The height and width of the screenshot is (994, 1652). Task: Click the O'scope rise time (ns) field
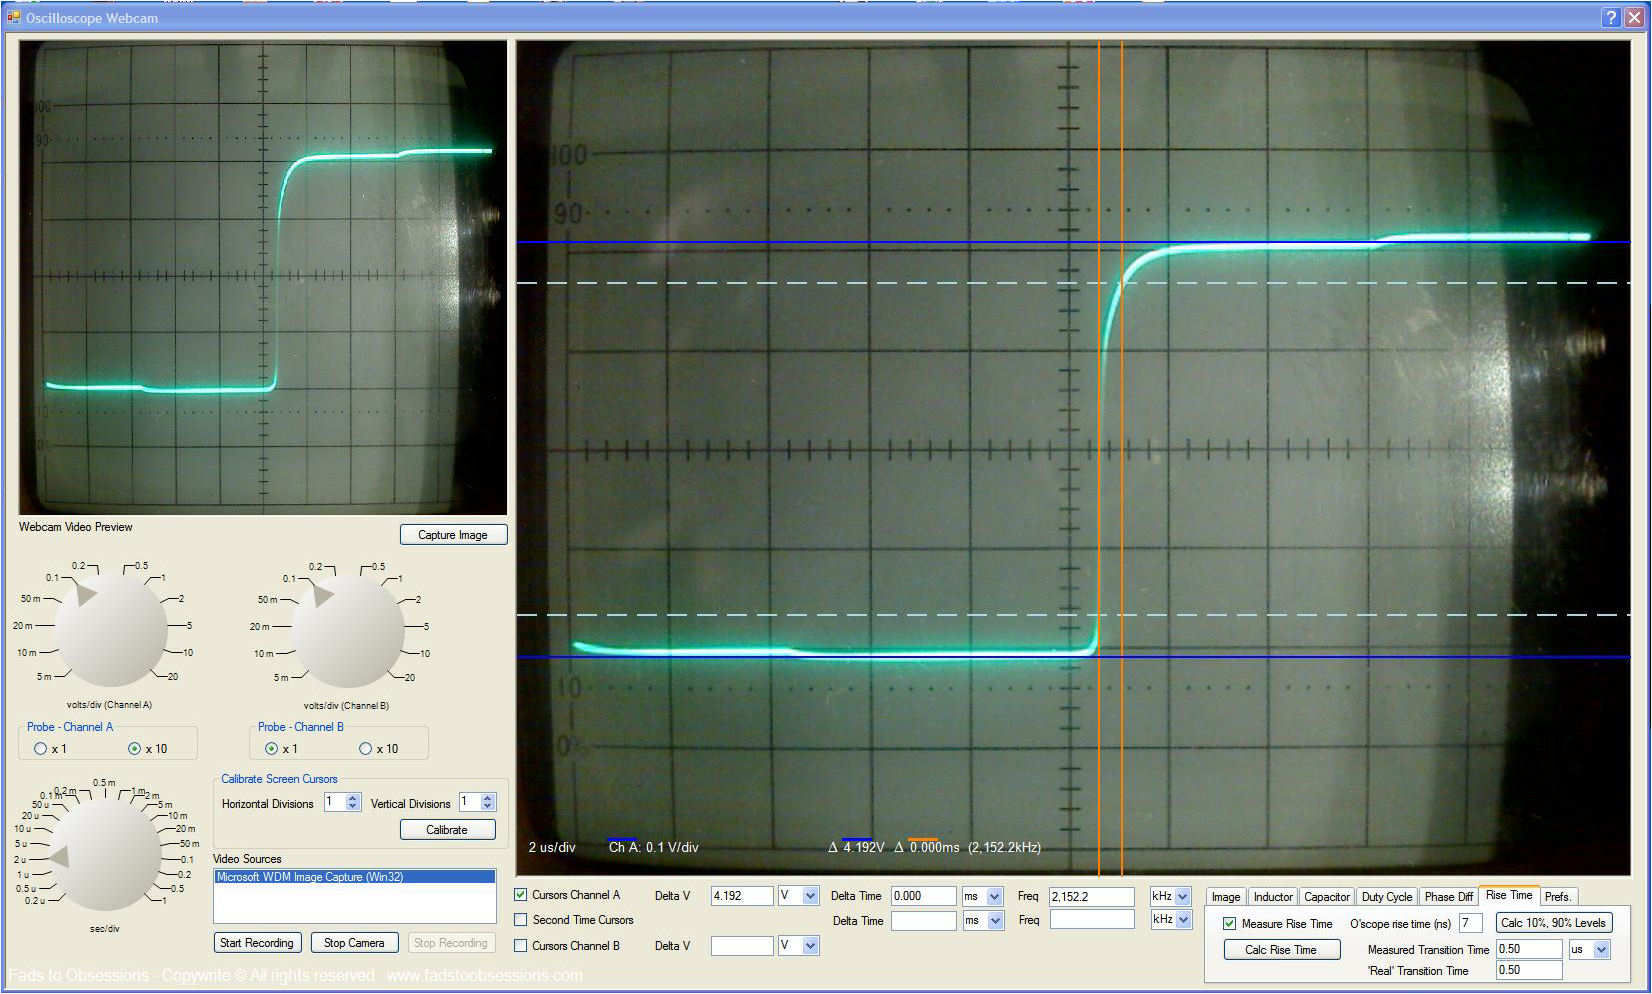click(1470, 923)
